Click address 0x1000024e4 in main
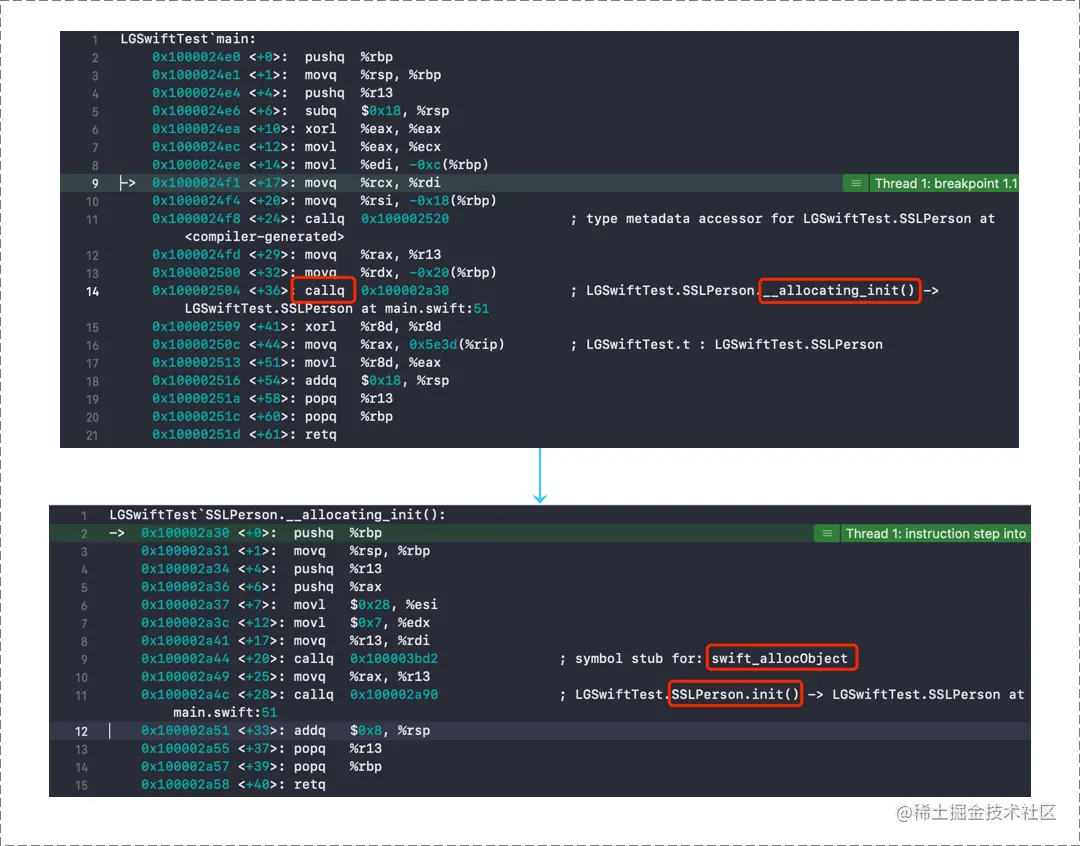 coord(196,92)
